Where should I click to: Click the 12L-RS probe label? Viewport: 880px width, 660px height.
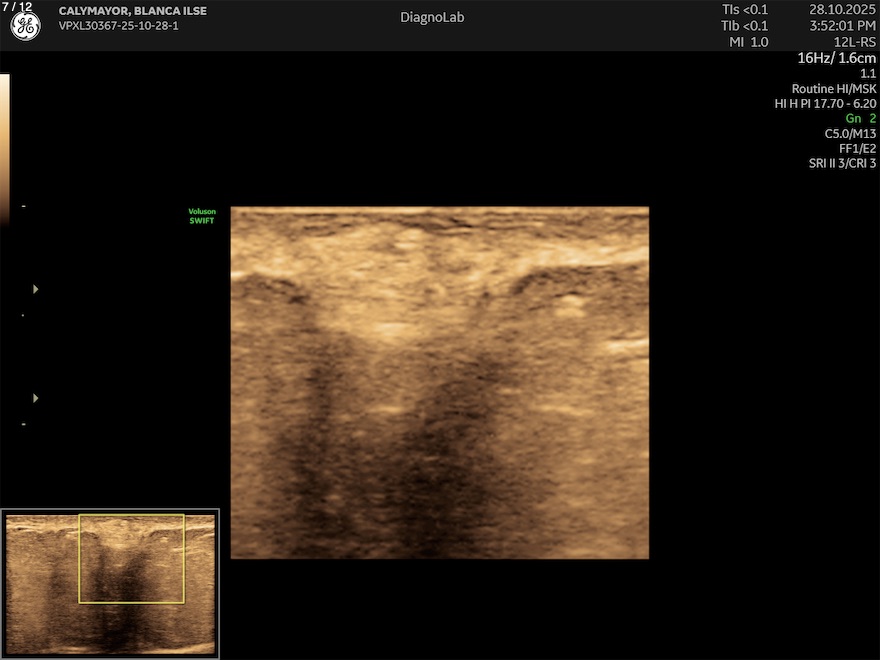pos(854,42)
